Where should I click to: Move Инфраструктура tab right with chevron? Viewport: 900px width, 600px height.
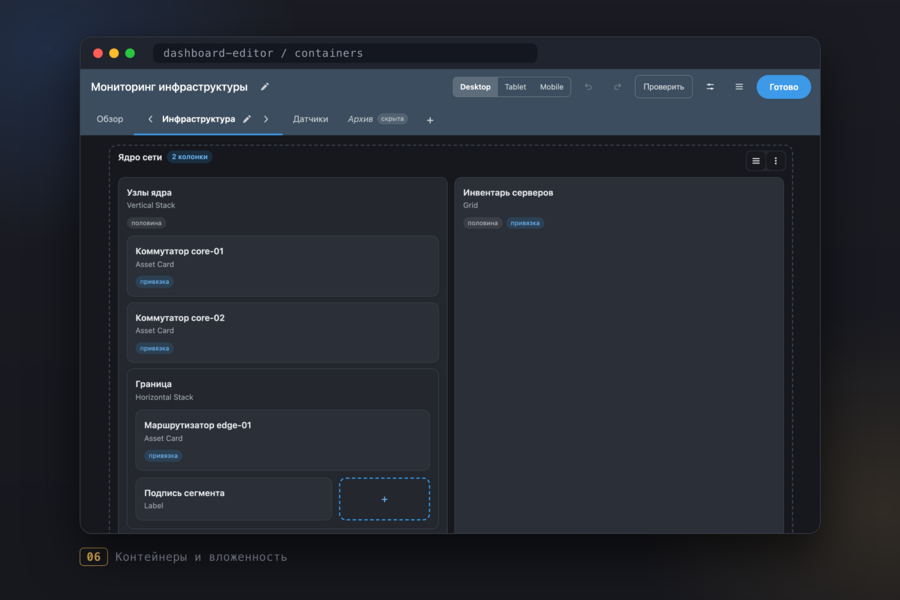266,119
